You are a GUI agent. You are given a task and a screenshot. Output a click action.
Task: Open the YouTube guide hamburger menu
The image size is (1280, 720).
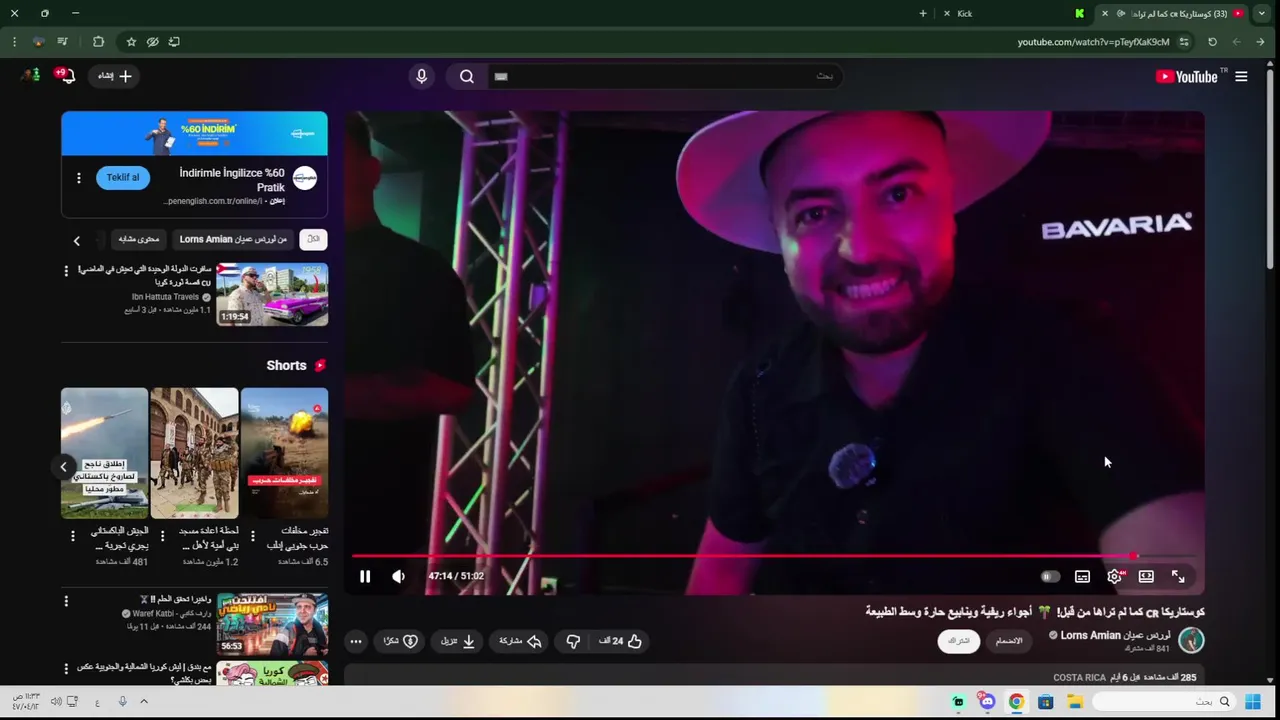coord(1241,76)
